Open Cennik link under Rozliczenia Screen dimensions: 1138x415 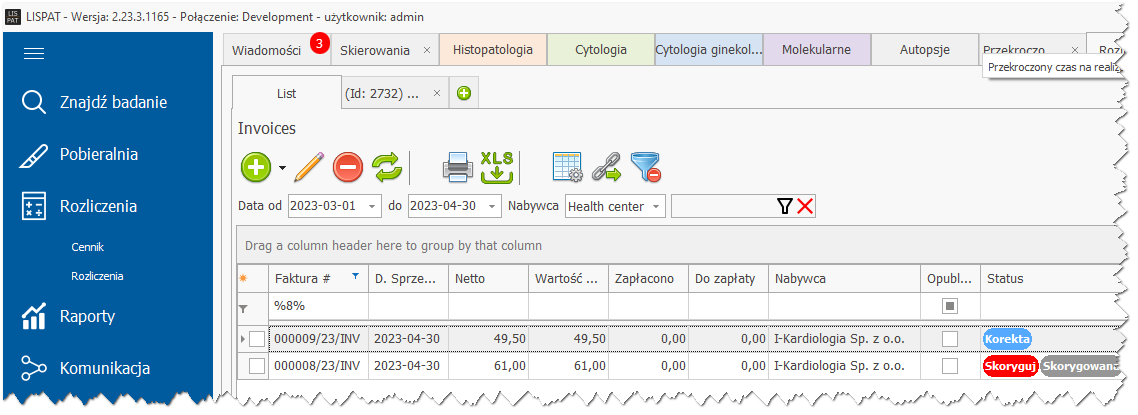[x=88, y=246]
